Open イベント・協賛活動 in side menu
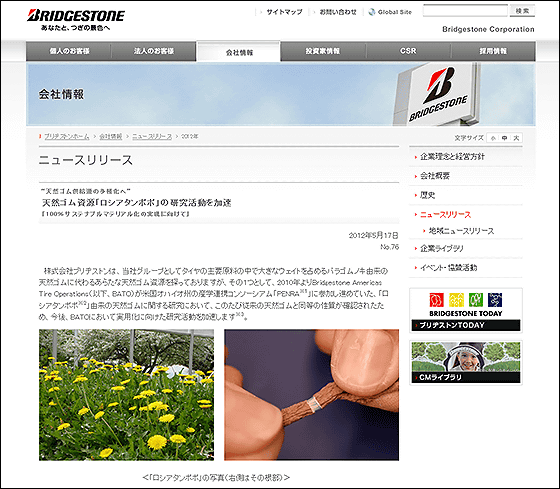560x489 pixels. (x=449, y=268)
